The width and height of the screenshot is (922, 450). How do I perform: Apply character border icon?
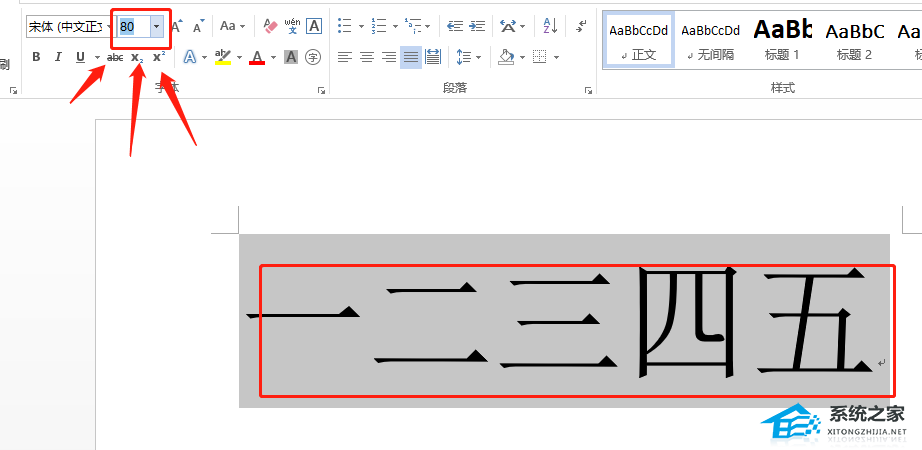[315, 26]
